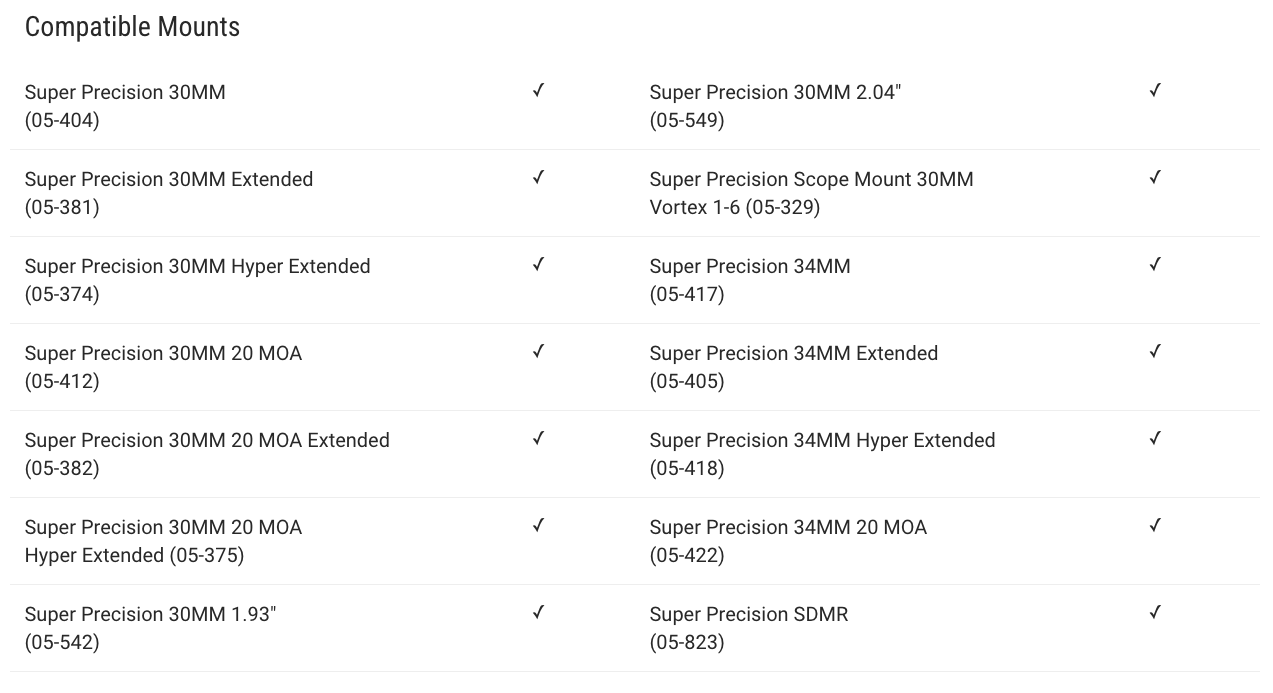Select Super Precision 30MM 20 MOA Extended
Image resolution: width=1273 pixels, height=693 pixels.
point(207,454)
